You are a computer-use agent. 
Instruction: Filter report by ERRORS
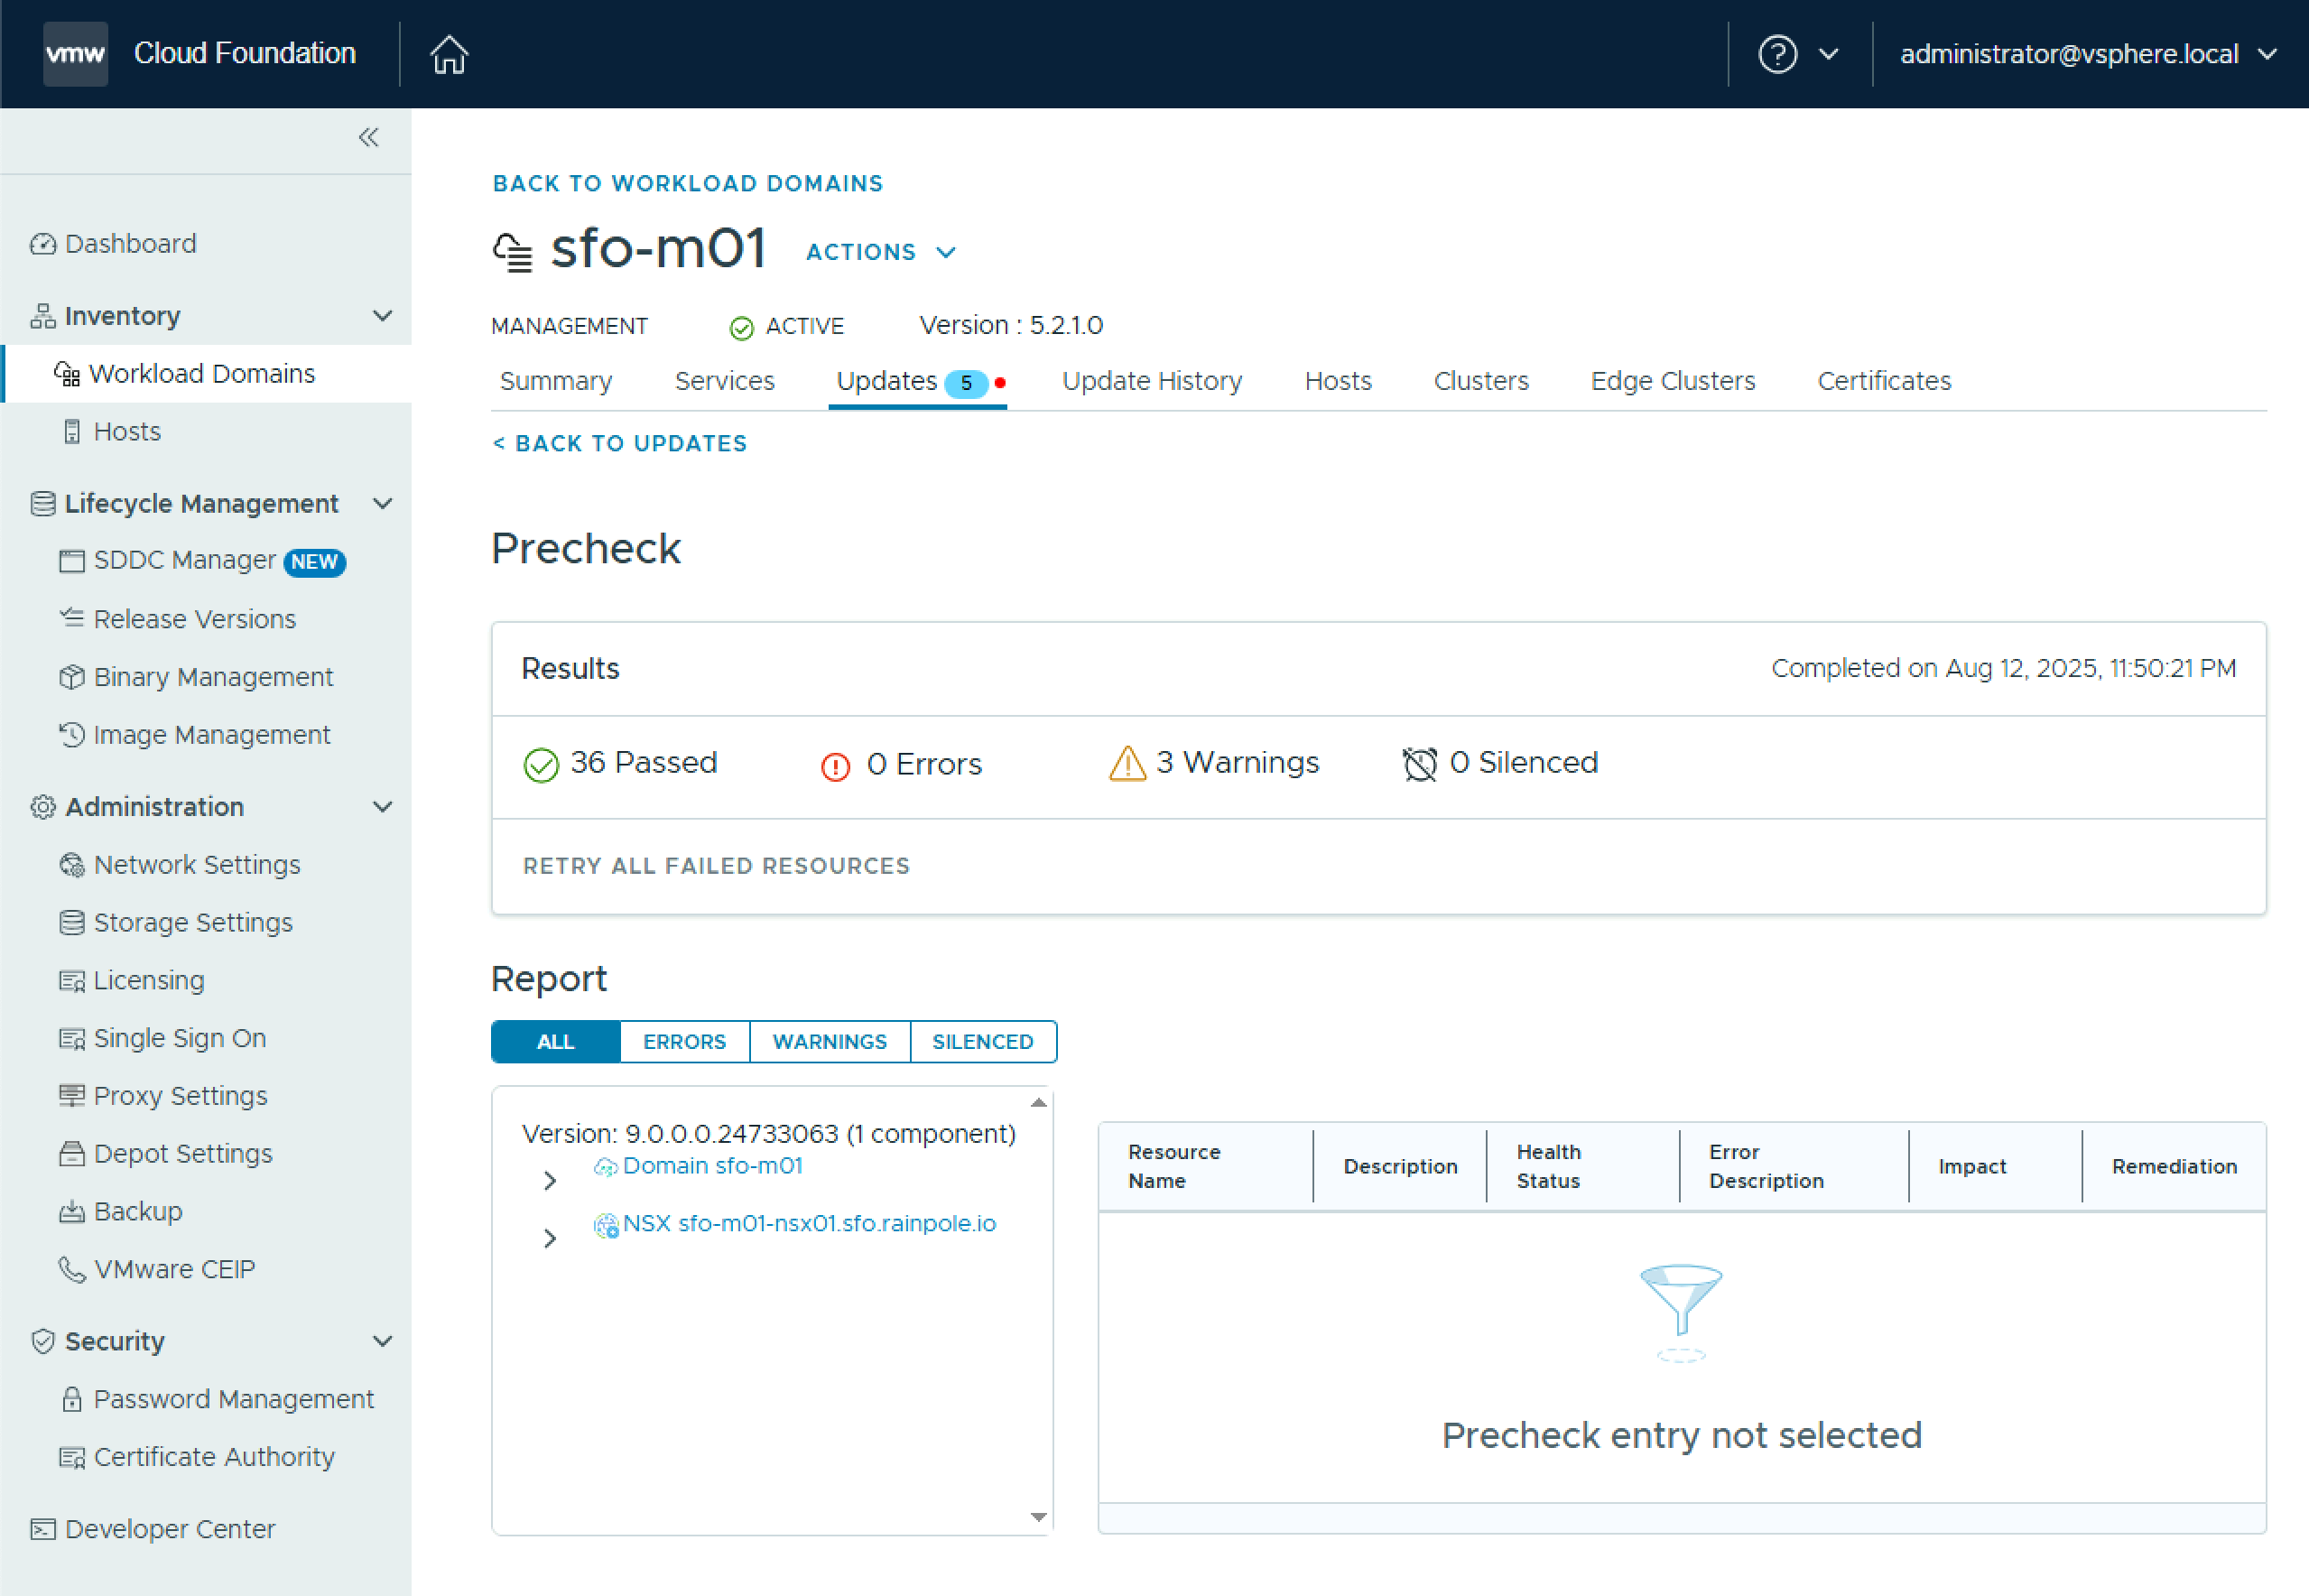point(684,1041)
